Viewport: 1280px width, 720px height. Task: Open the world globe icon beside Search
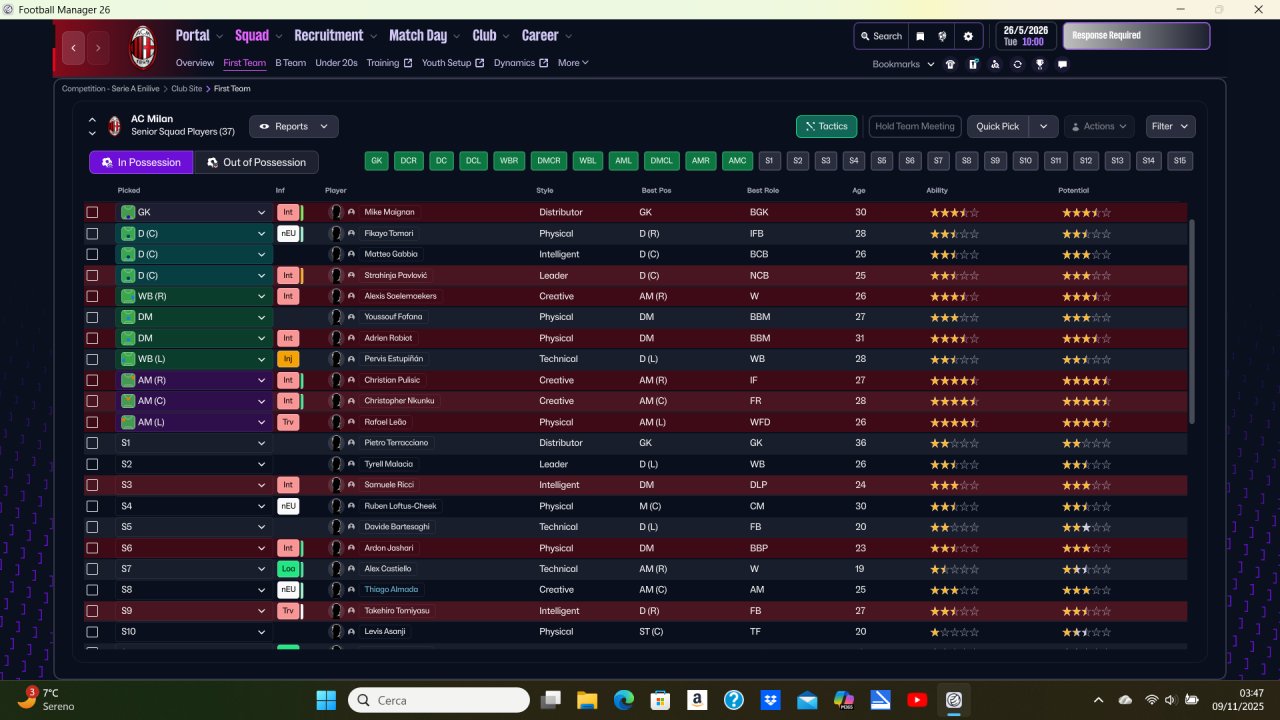pos(942,36)
